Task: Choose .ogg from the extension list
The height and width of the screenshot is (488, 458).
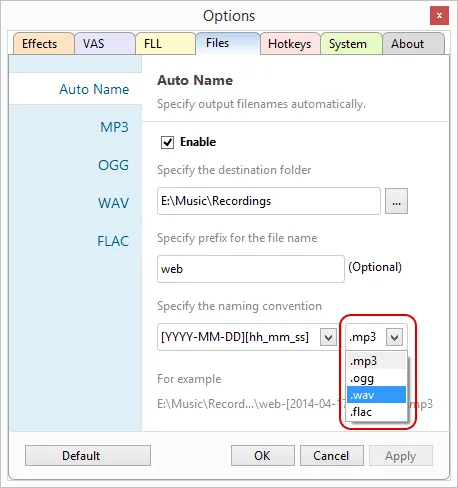Action: pyautogui.click(x=376, y=378)
